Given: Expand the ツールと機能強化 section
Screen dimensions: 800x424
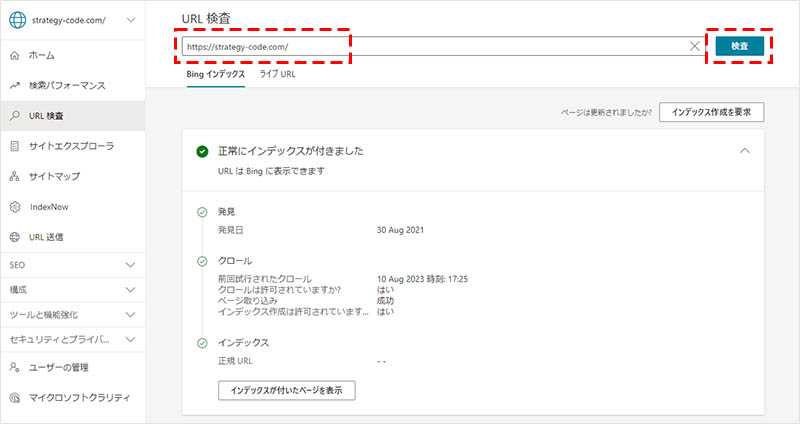Looking at the screenshot, I should point(131,315).
